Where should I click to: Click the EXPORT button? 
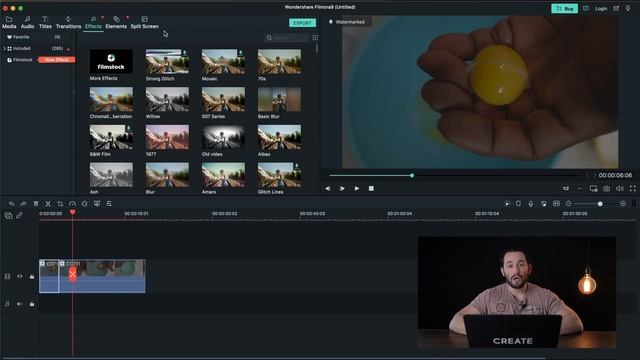pos(302,23)
